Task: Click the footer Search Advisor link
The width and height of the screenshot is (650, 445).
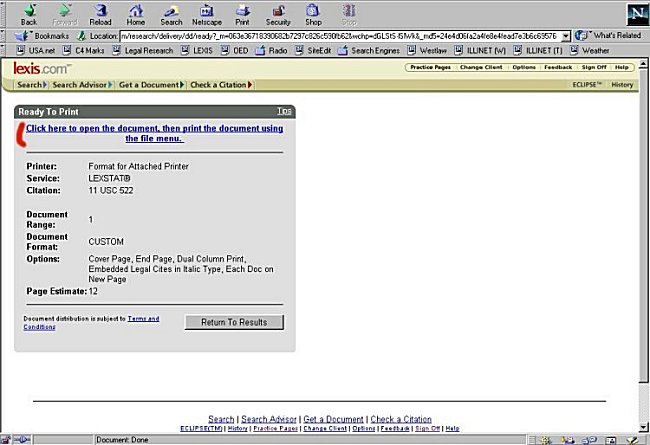Action: click(269, 419)
